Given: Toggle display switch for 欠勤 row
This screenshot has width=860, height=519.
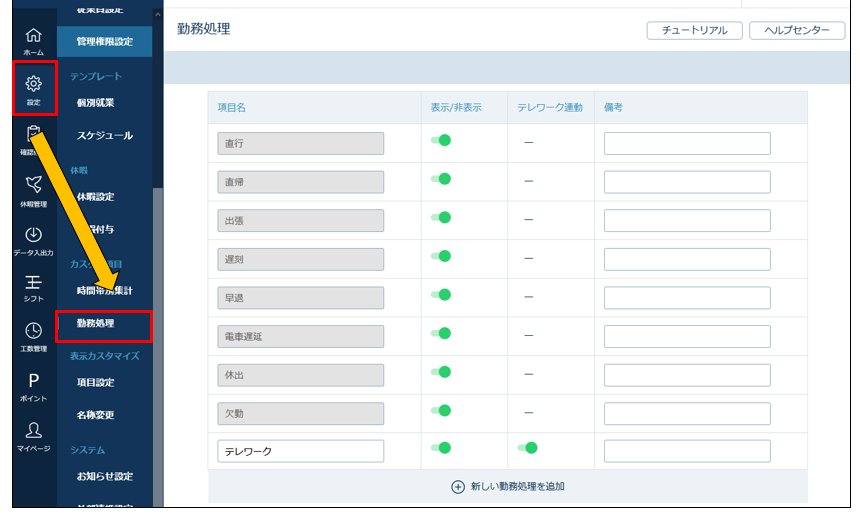Looking at the screenshot, I should [441, 410].
